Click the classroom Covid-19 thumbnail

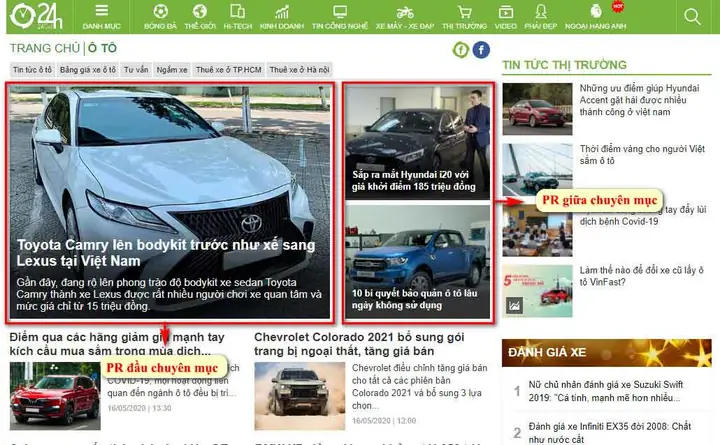point(537,231)
